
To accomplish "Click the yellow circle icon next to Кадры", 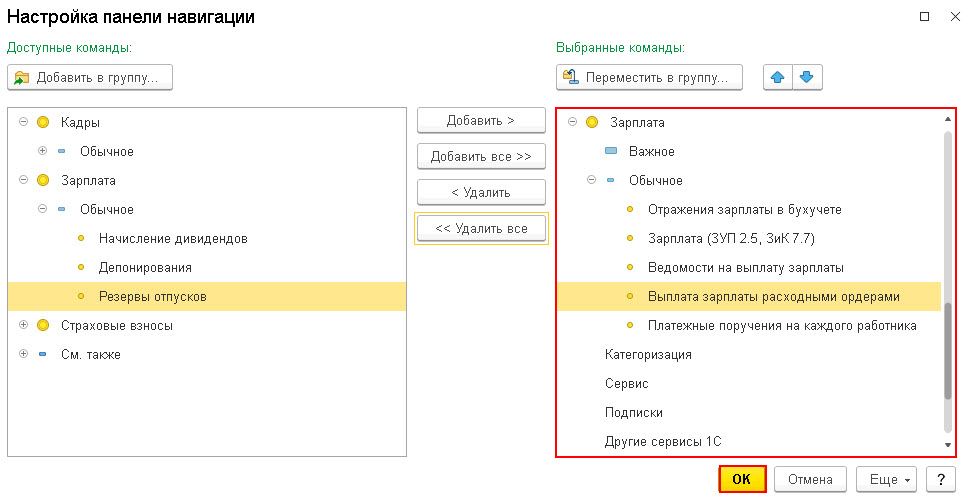I will pyautogui.click(x=43, y=122).
